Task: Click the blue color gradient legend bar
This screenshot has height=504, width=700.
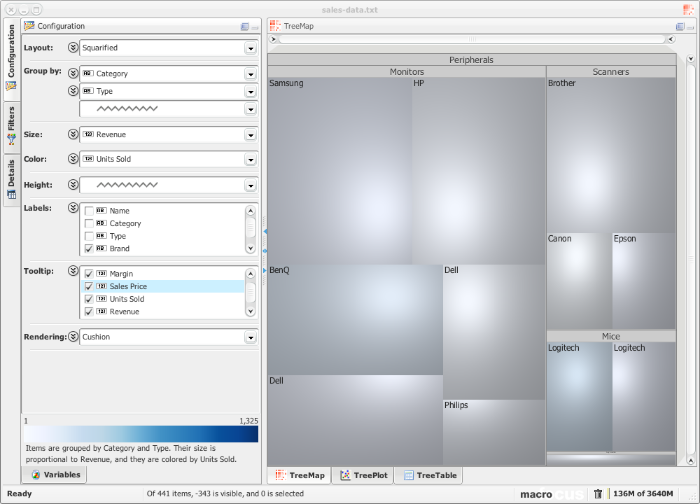Action: [x=141, y=434]
